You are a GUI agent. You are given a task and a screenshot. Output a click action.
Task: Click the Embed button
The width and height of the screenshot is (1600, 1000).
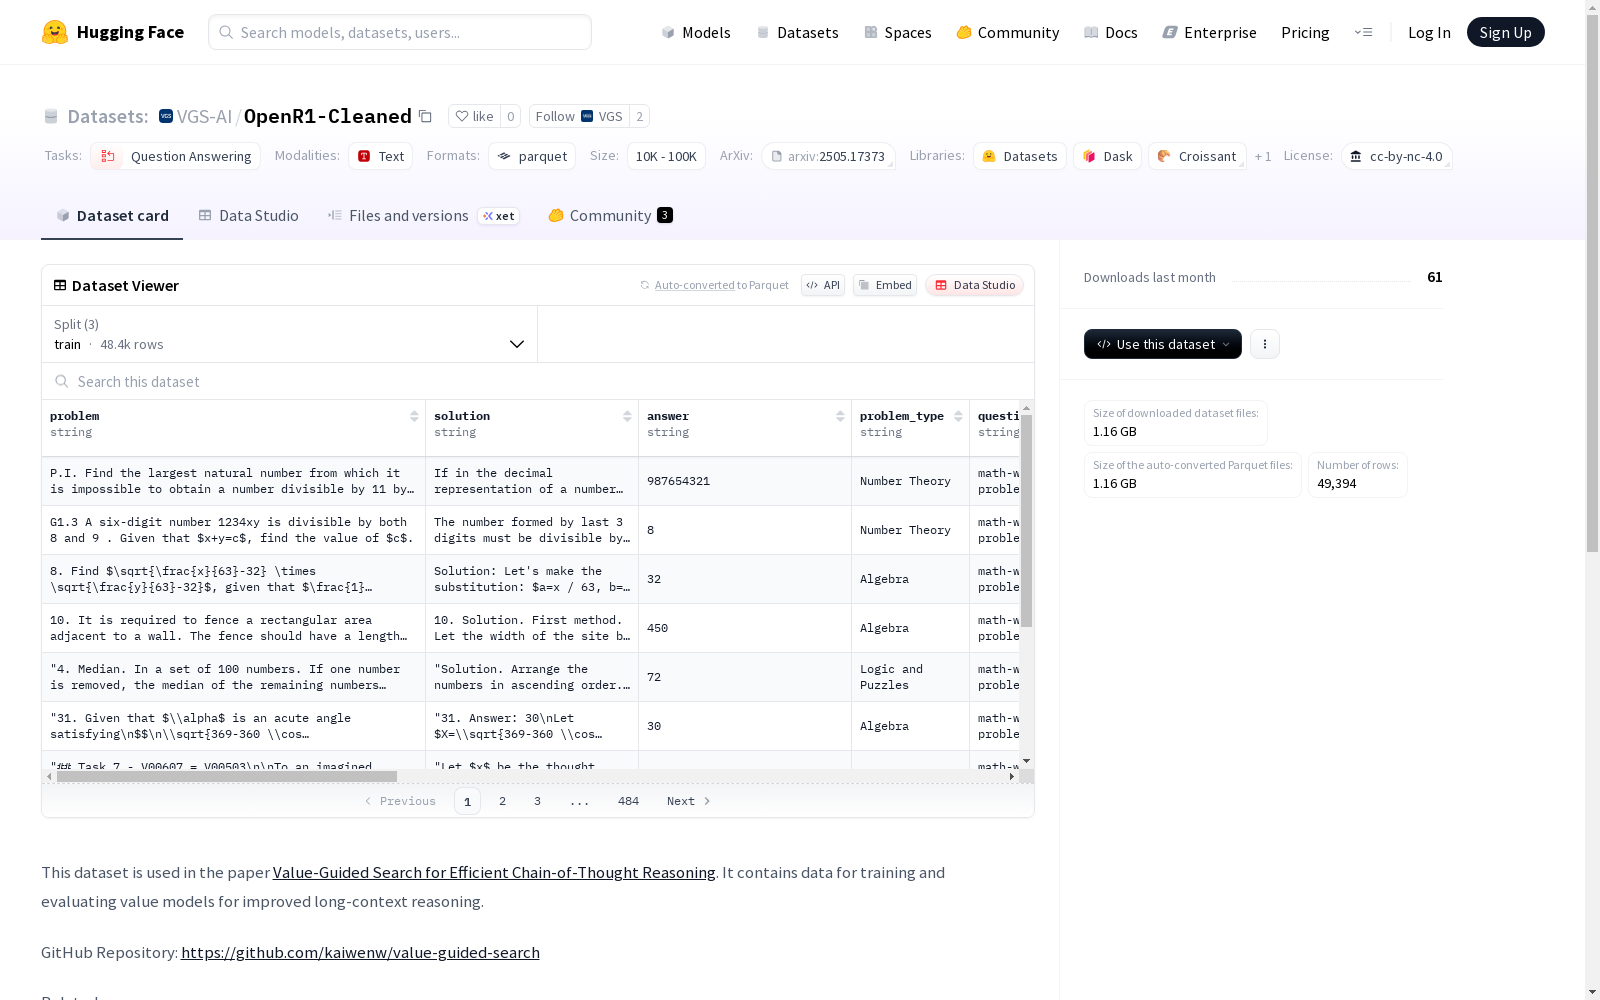point(885,285)
